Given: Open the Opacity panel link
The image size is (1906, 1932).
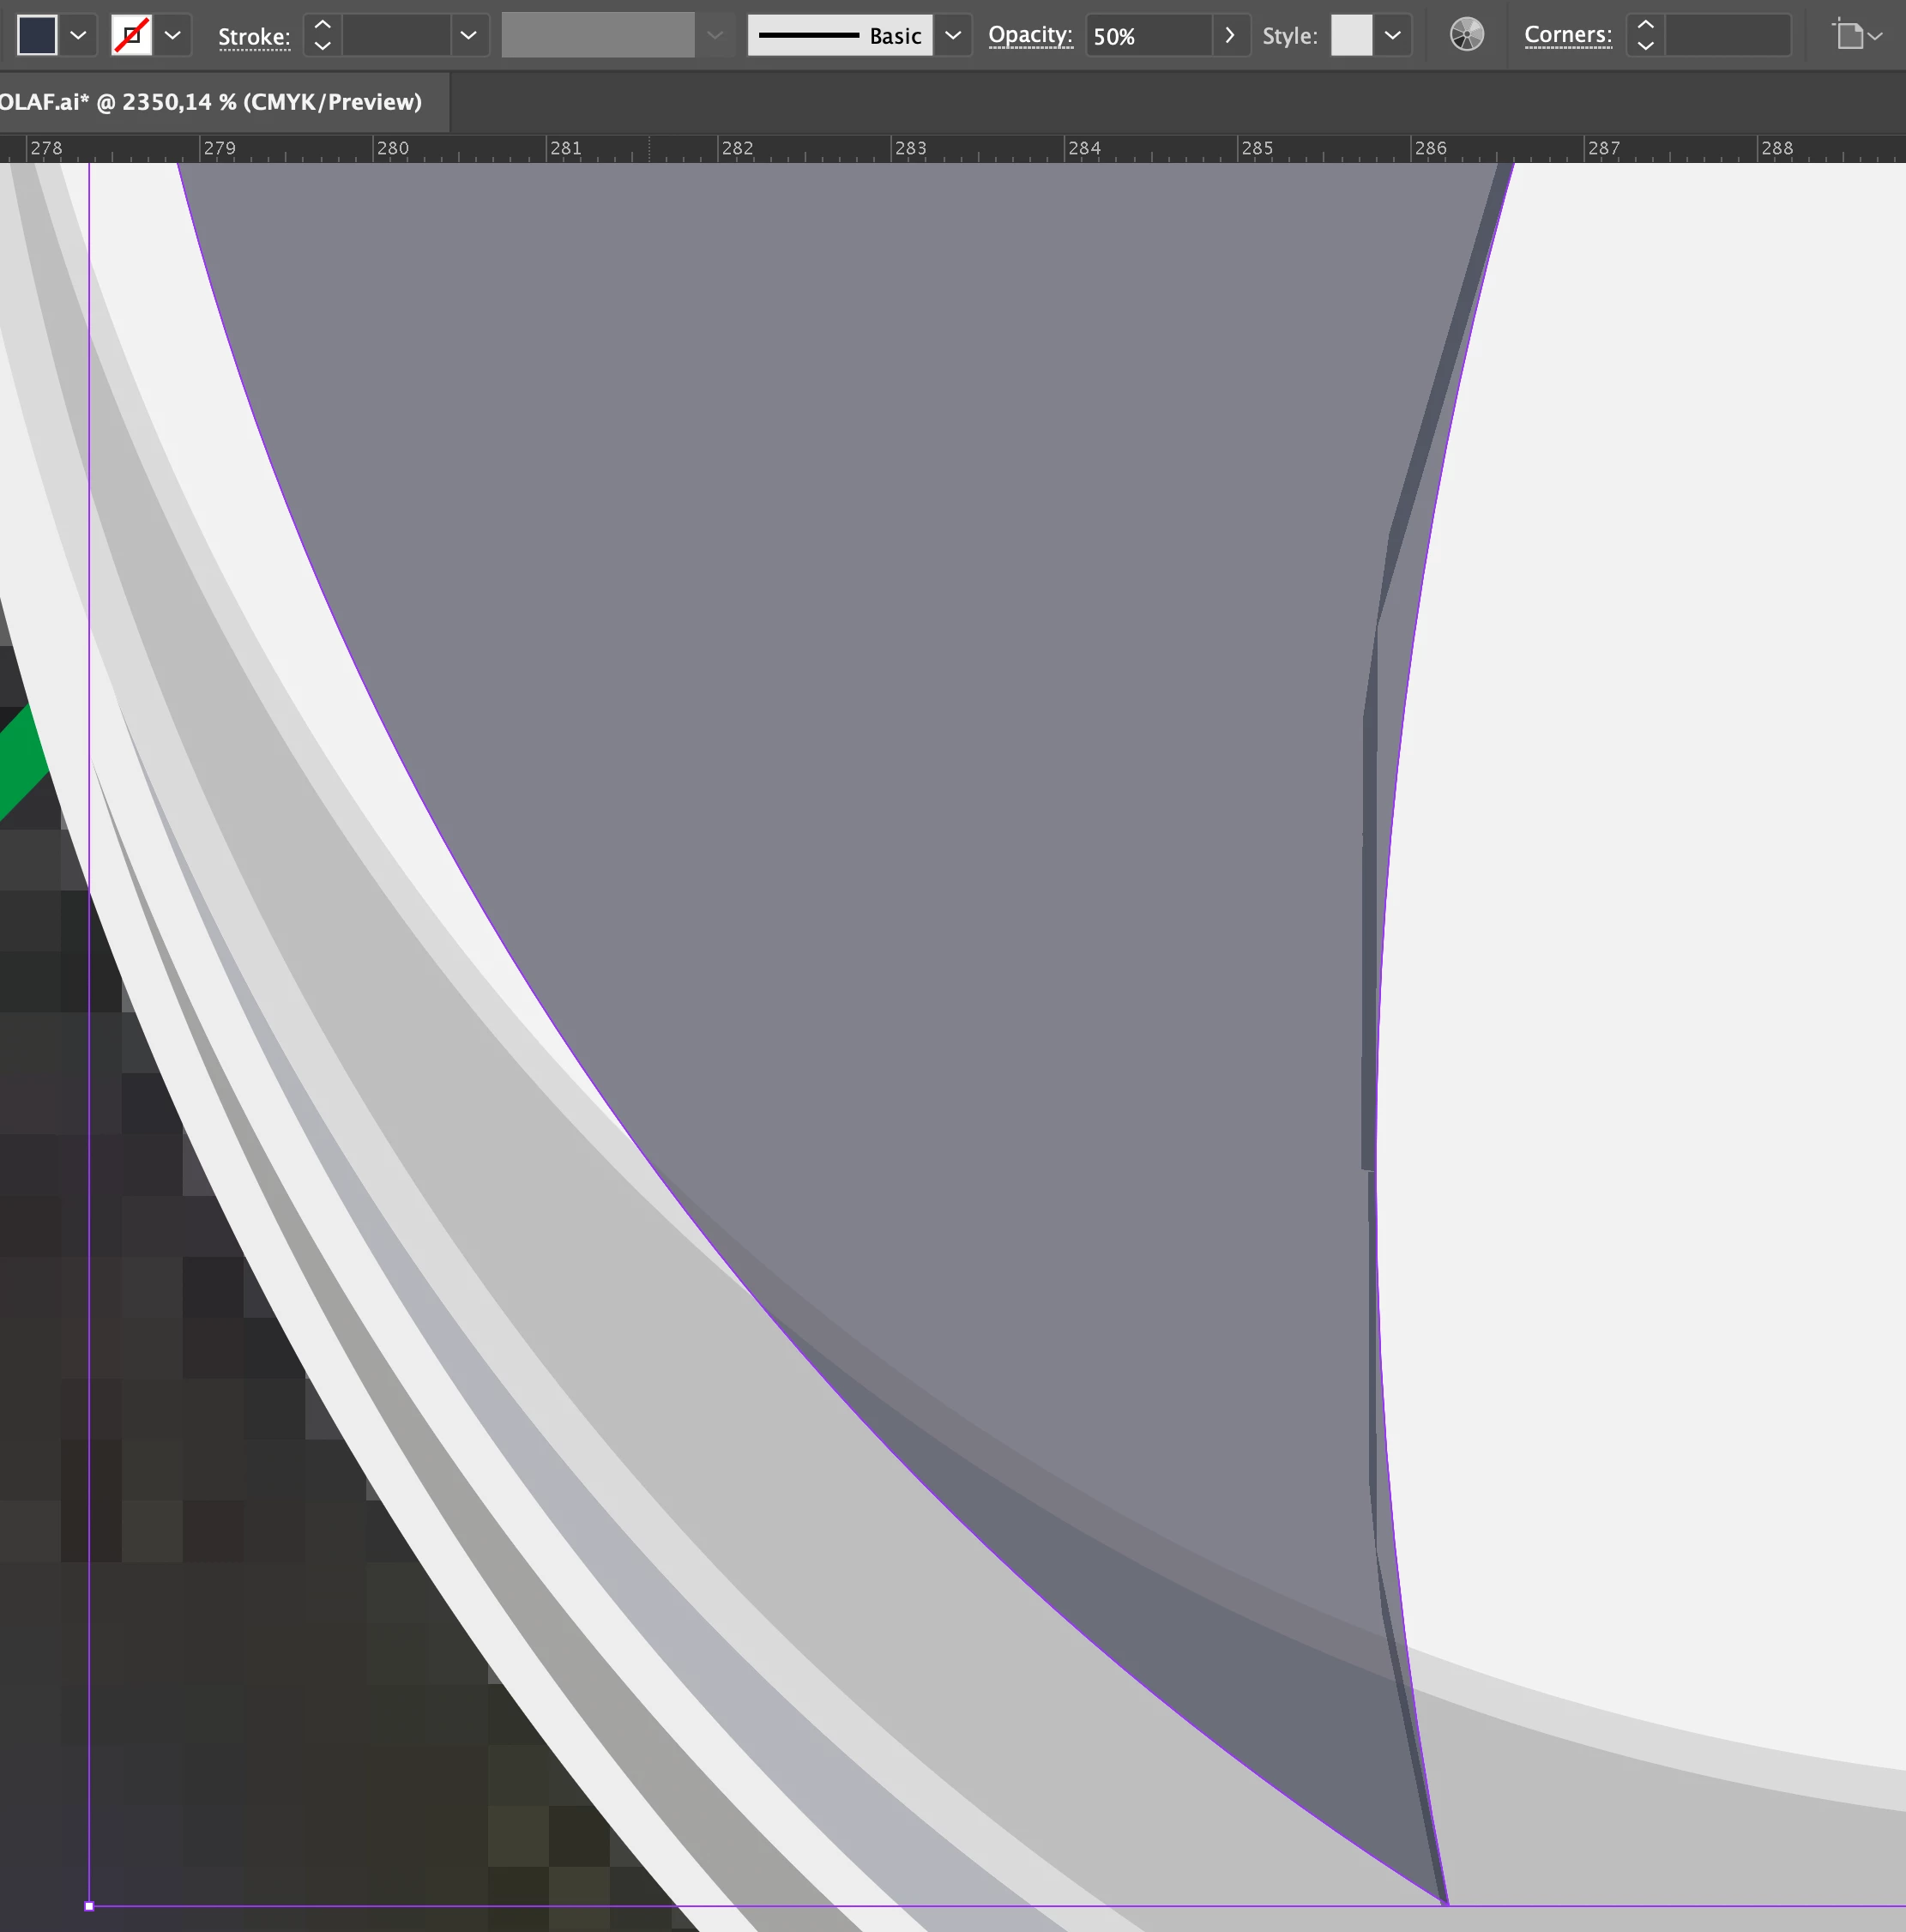Looking at the screenshot, I should [x=1030, y=35].
